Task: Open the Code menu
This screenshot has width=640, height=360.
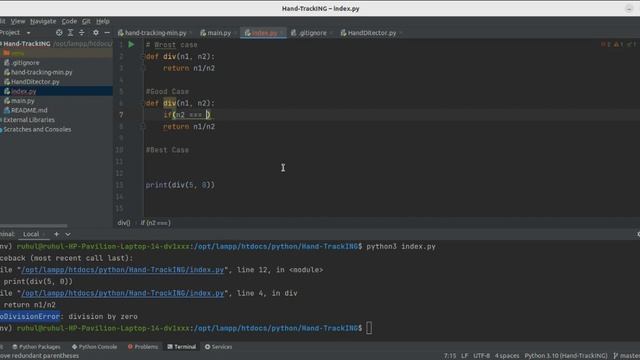Action: (69, 21)
